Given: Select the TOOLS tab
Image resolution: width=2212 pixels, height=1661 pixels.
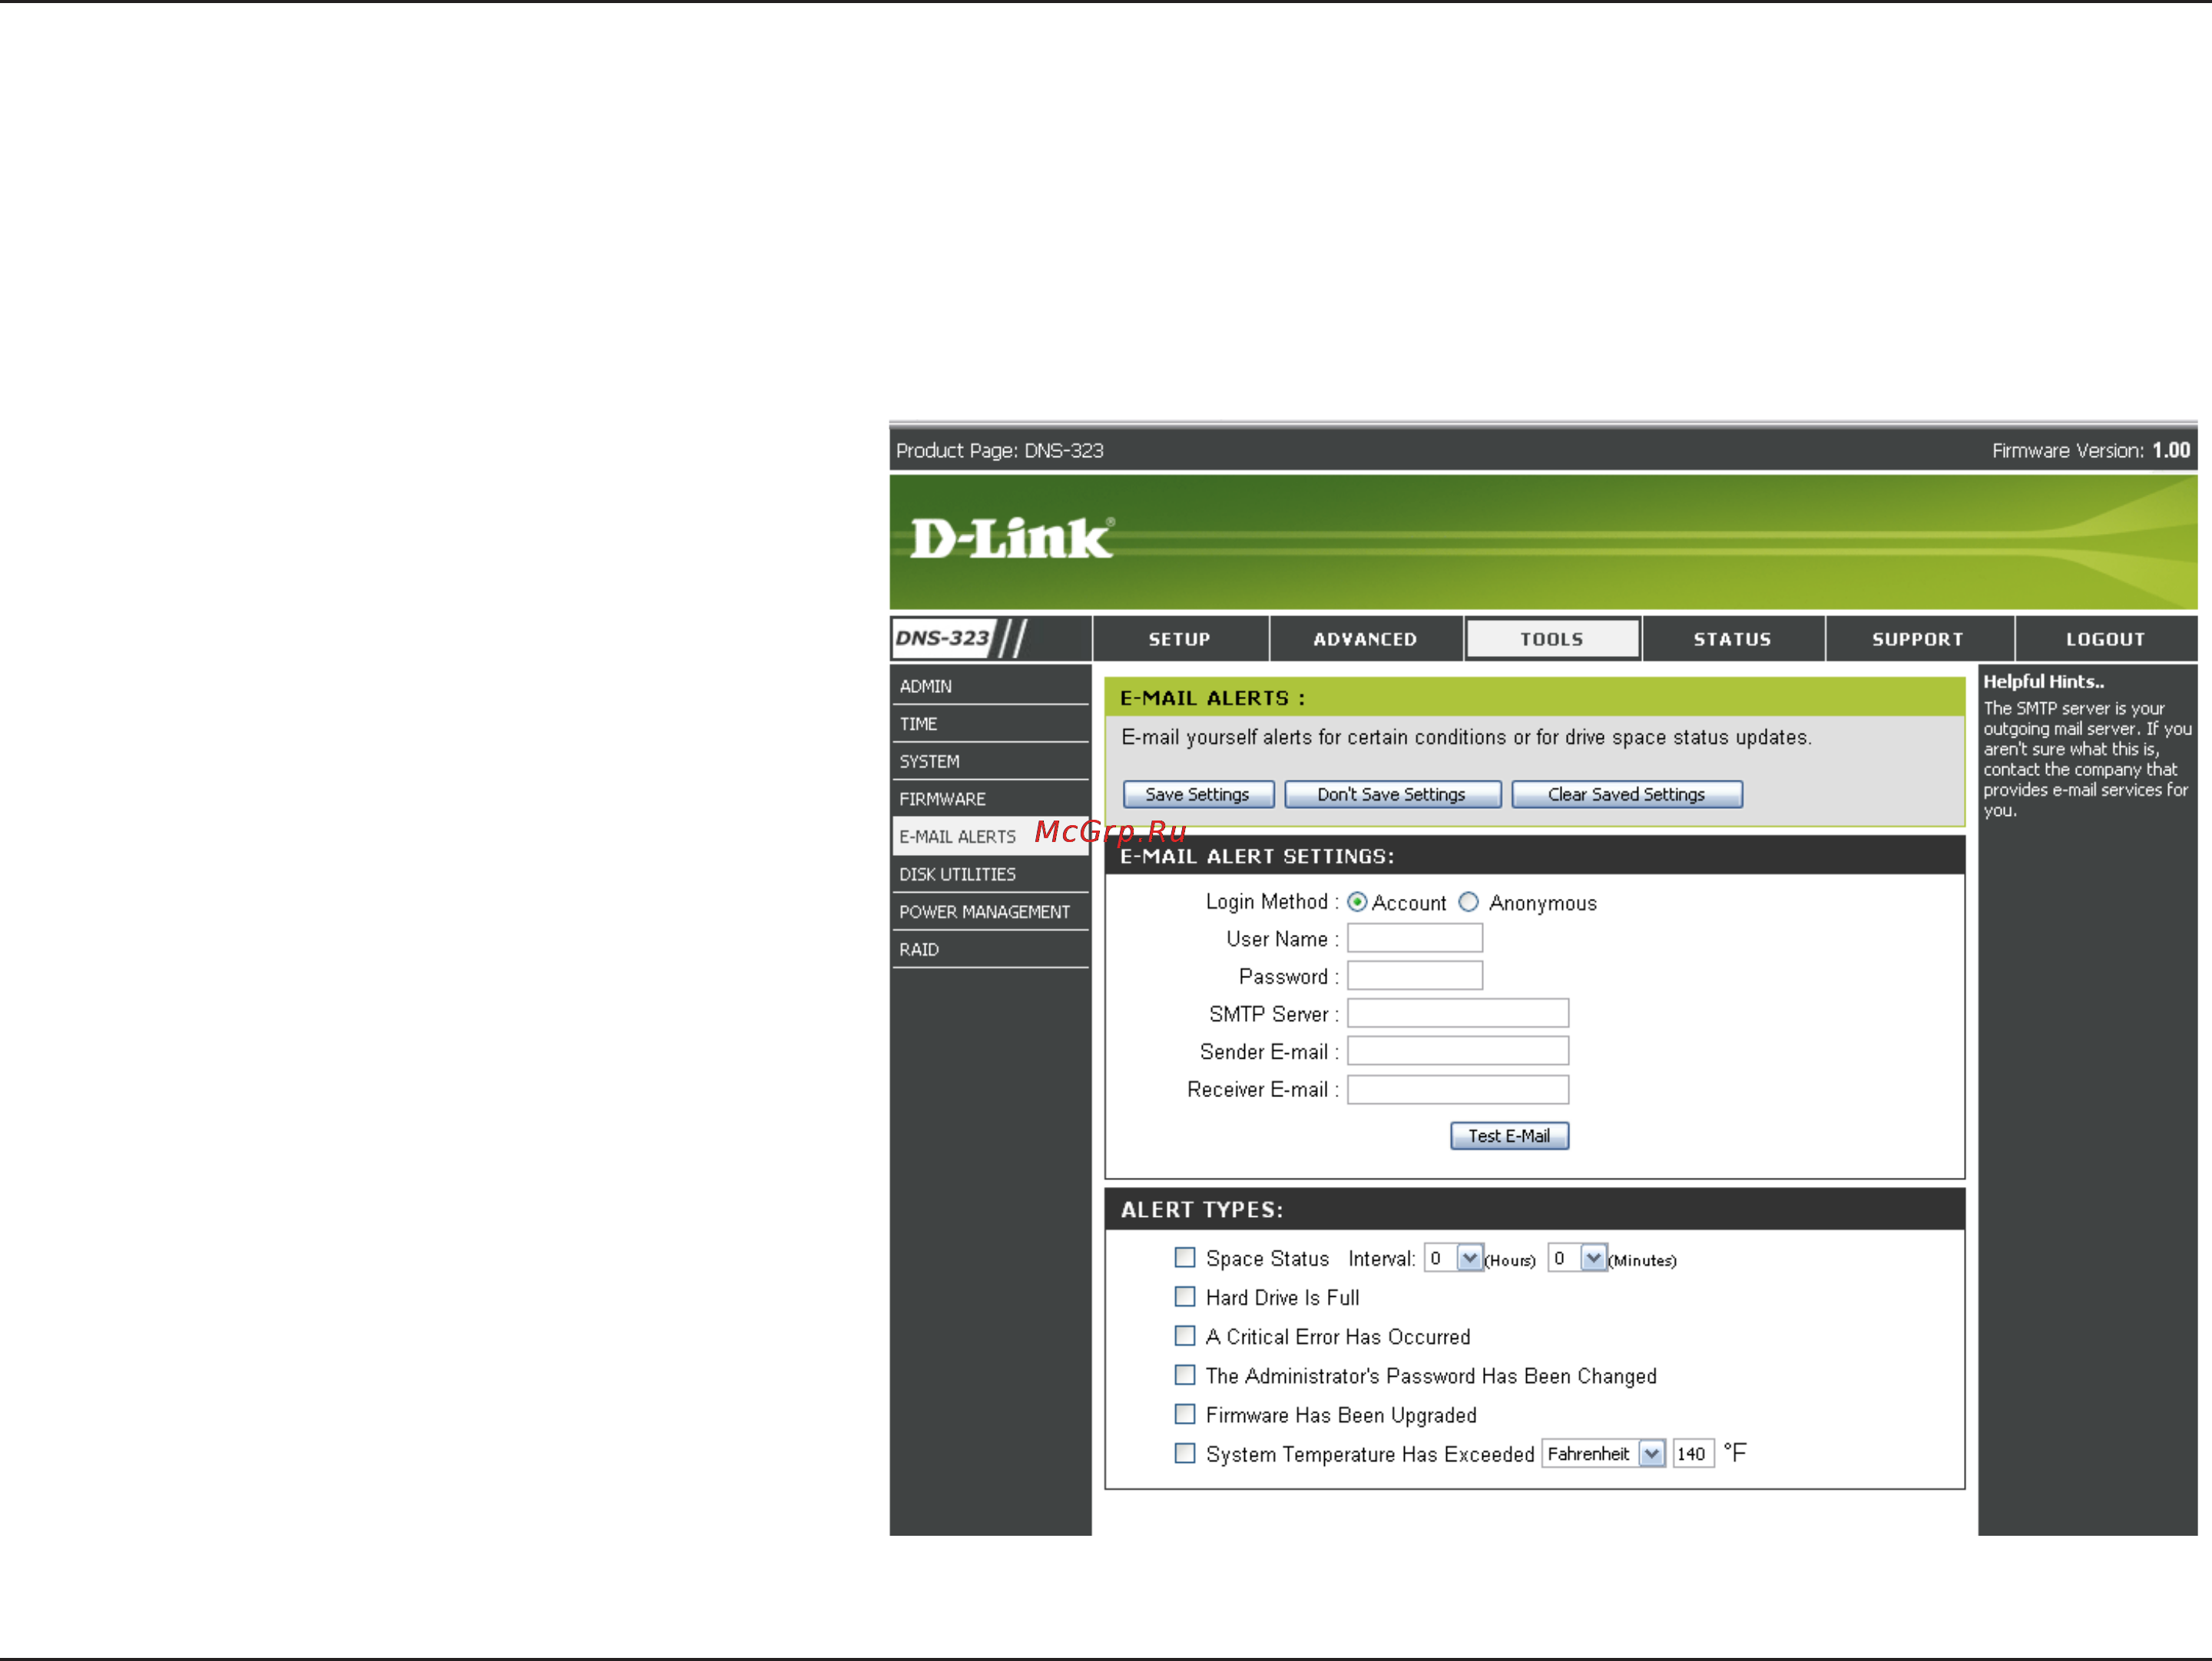Looking at the screenshot, I should click(x=1552, y=639).
